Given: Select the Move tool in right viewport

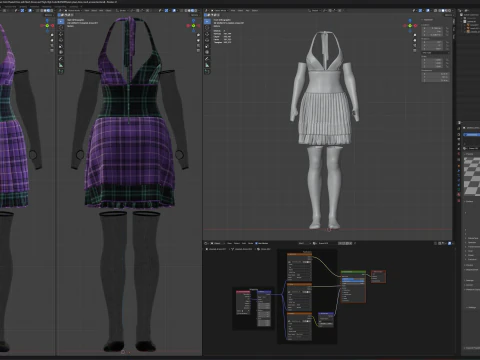Looking at the screenshot, I should click(x=207, y=34).
